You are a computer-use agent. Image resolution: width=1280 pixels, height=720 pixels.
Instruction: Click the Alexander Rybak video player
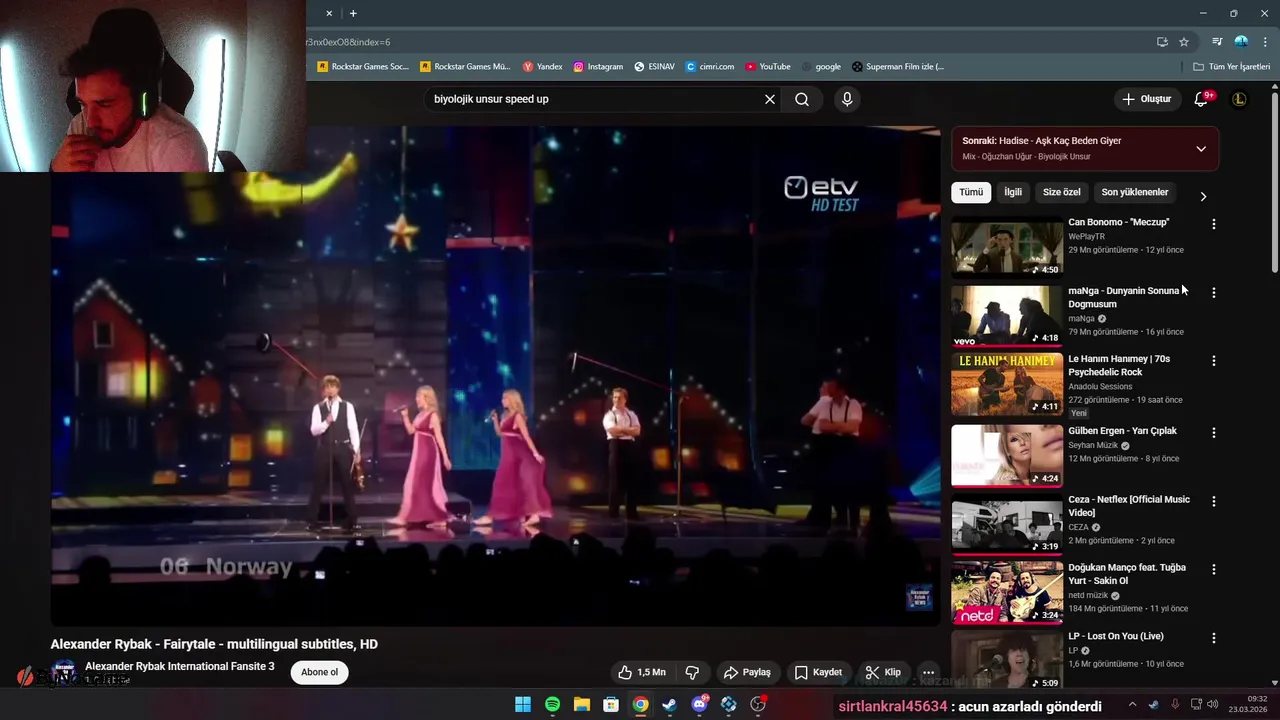click(495, 376)
